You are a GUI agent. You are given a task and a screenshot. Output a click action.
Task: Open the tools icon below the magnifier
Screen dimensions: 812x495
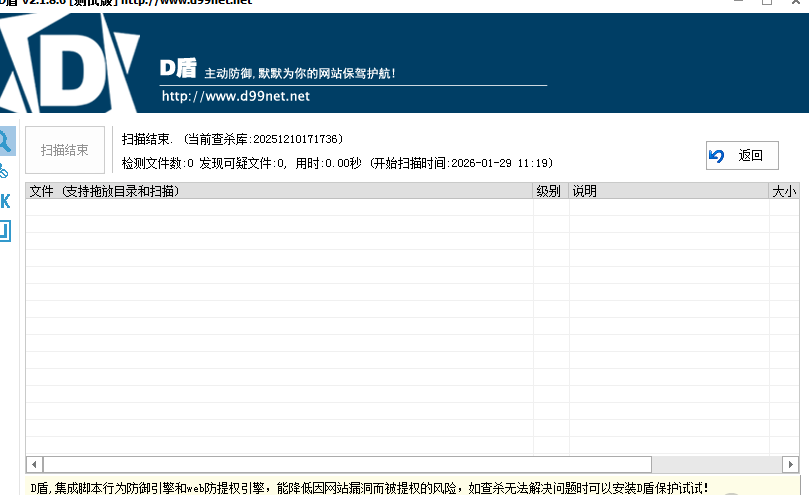click(5, 171)
